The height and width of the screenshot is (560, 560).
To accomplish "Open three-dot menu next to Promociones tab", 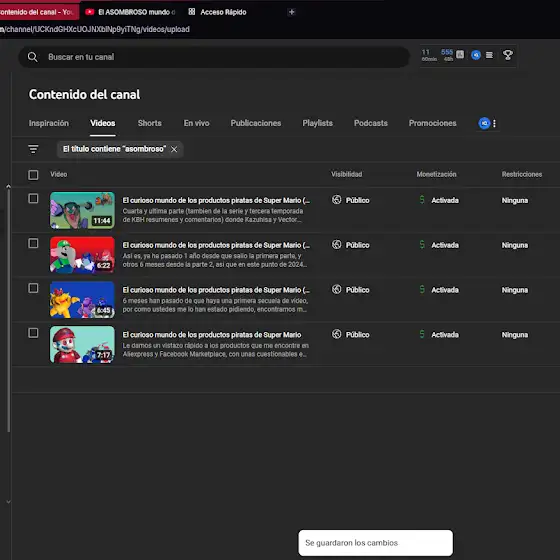I will [x=494, y=124].
